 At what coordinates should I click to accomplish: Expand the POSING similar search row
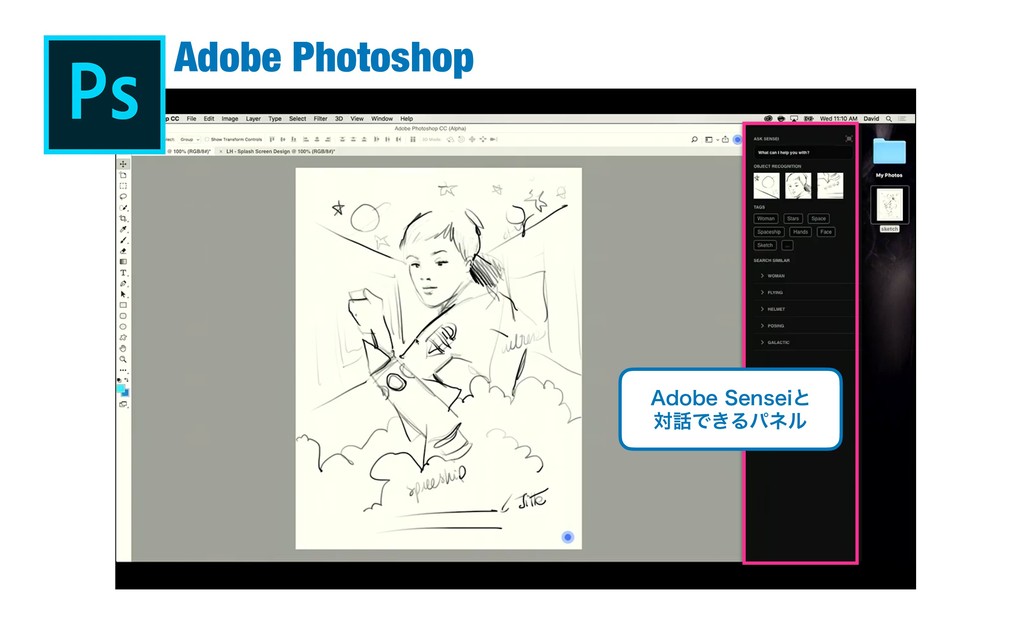[803, 325]
